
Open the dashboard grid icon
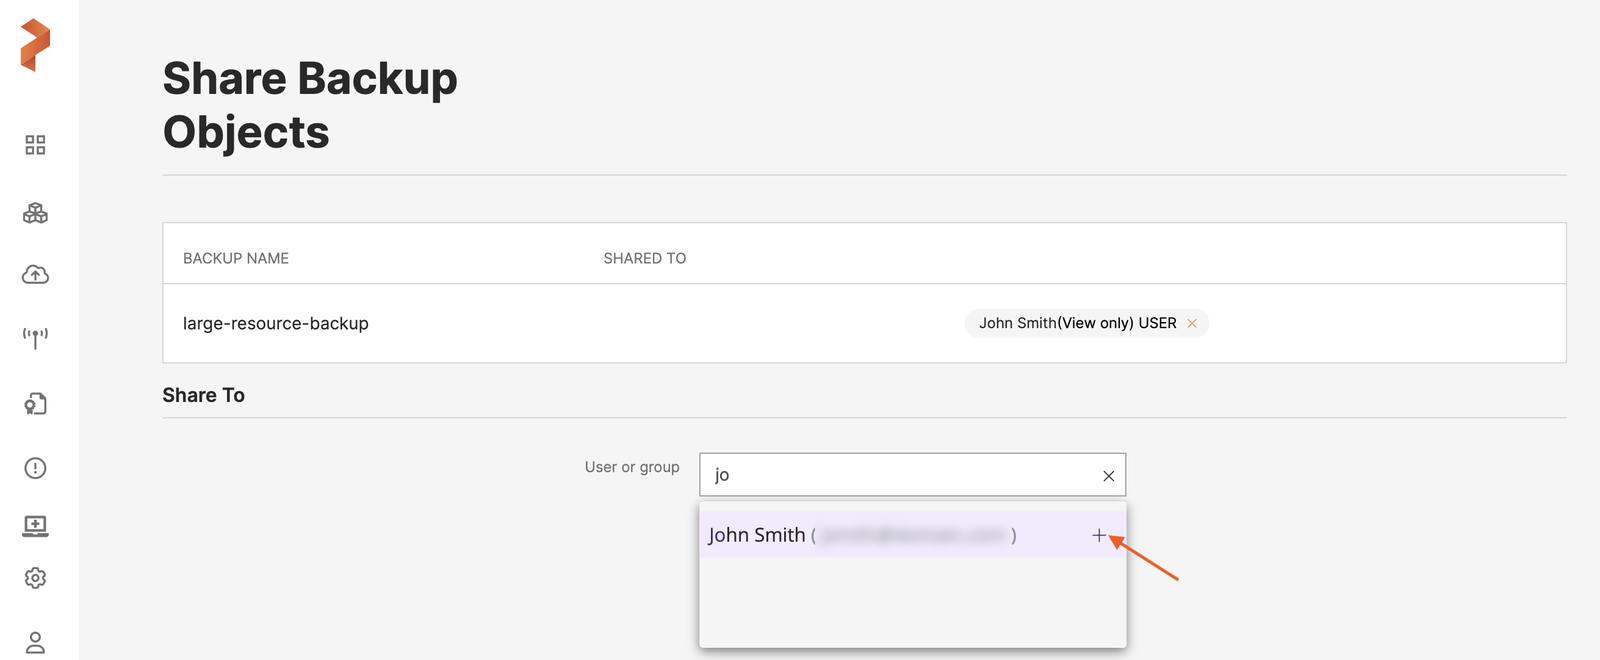(35, 145)
